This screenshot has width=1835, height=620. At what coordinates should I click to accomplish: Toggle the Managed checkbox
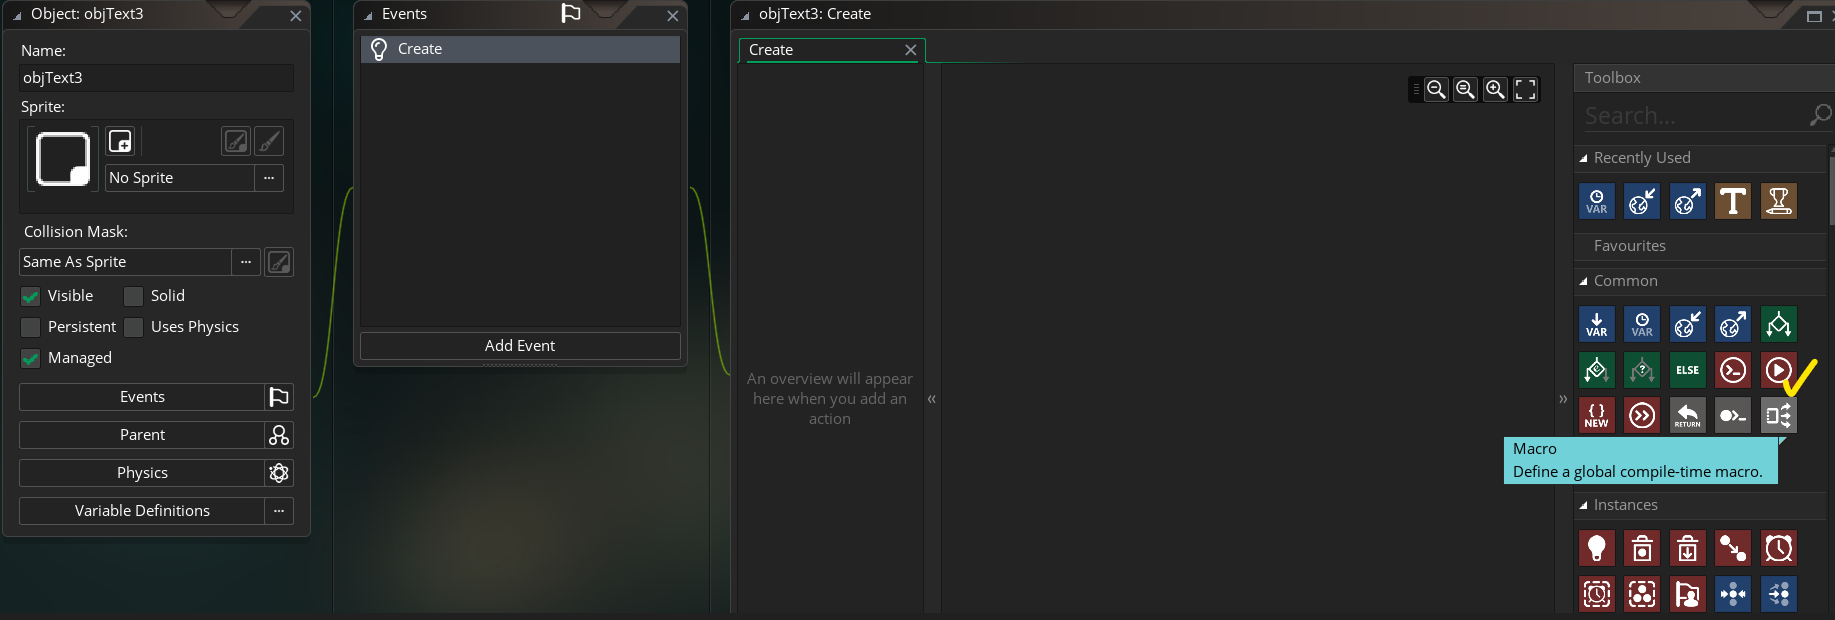tap(30, 358)
